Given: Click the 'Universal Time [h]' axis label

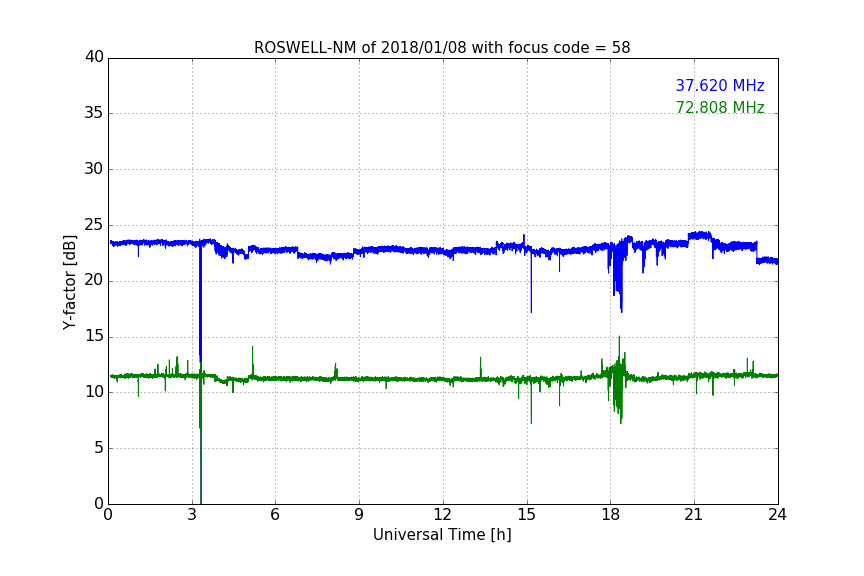Looking at the screenshot, I should pyautogui.click(x=442, y=535).
